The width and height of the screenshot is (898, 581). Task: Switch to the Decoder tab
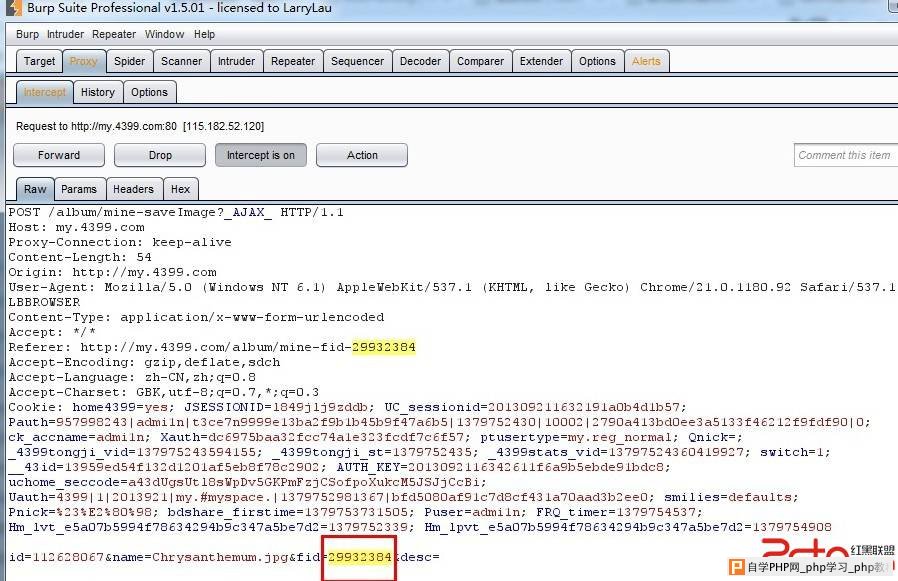pyautogui.click(x=420, y=61)
